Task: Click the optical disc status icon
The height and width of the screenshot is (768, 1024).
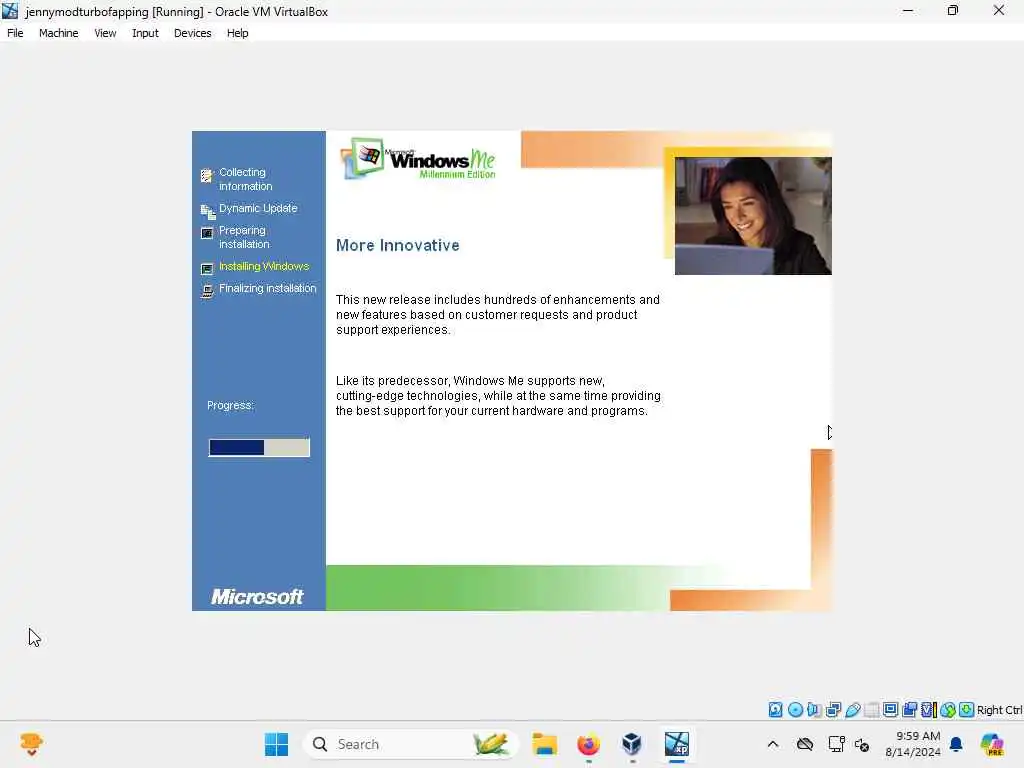Action: pyautogui.click(x=795, y=710)
